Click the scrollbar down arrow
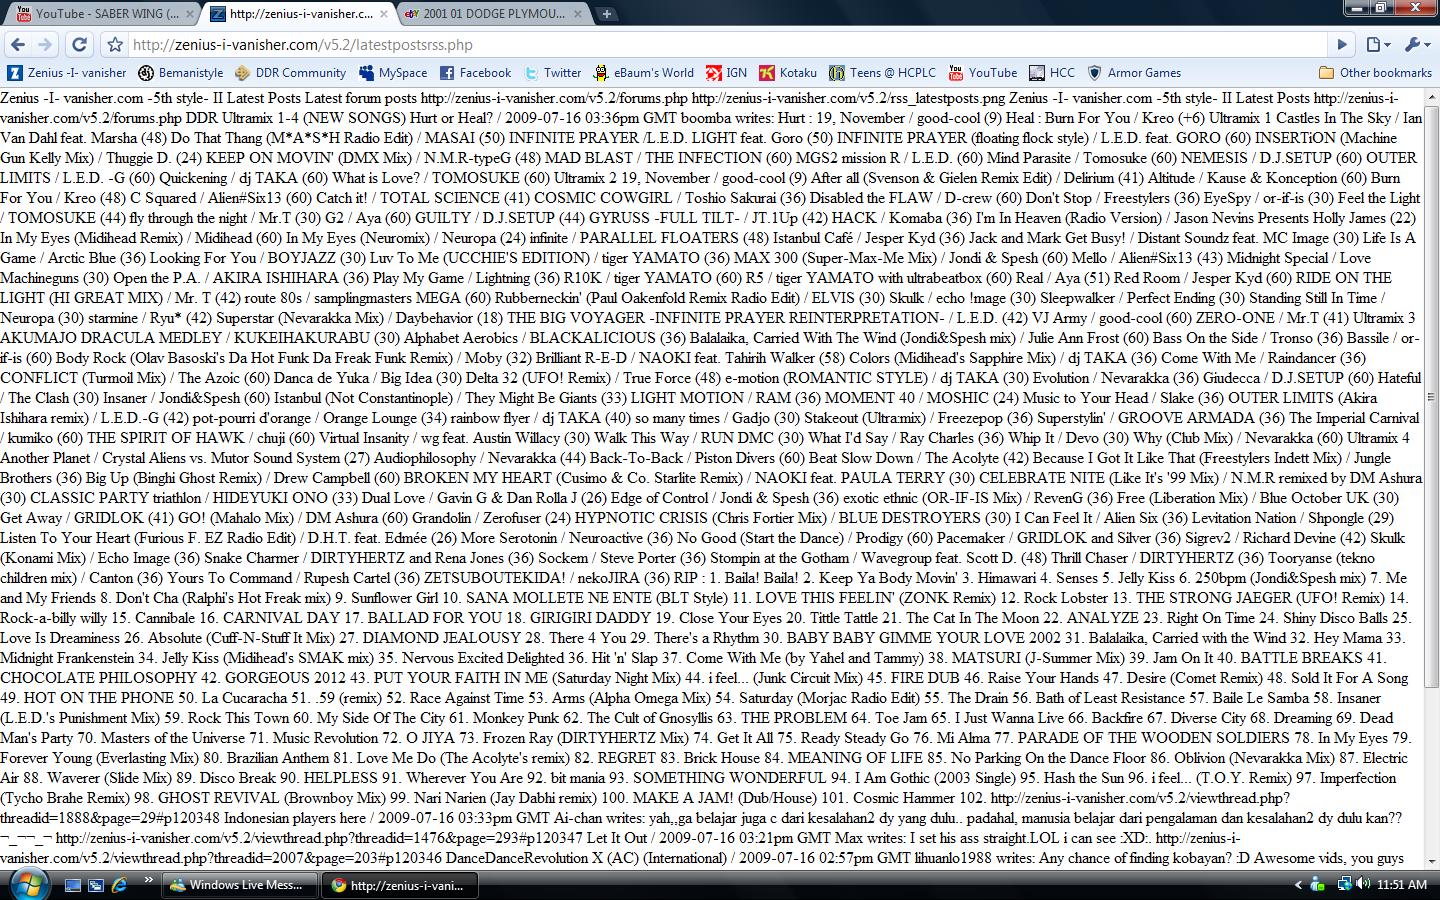 click(1431, 860)
